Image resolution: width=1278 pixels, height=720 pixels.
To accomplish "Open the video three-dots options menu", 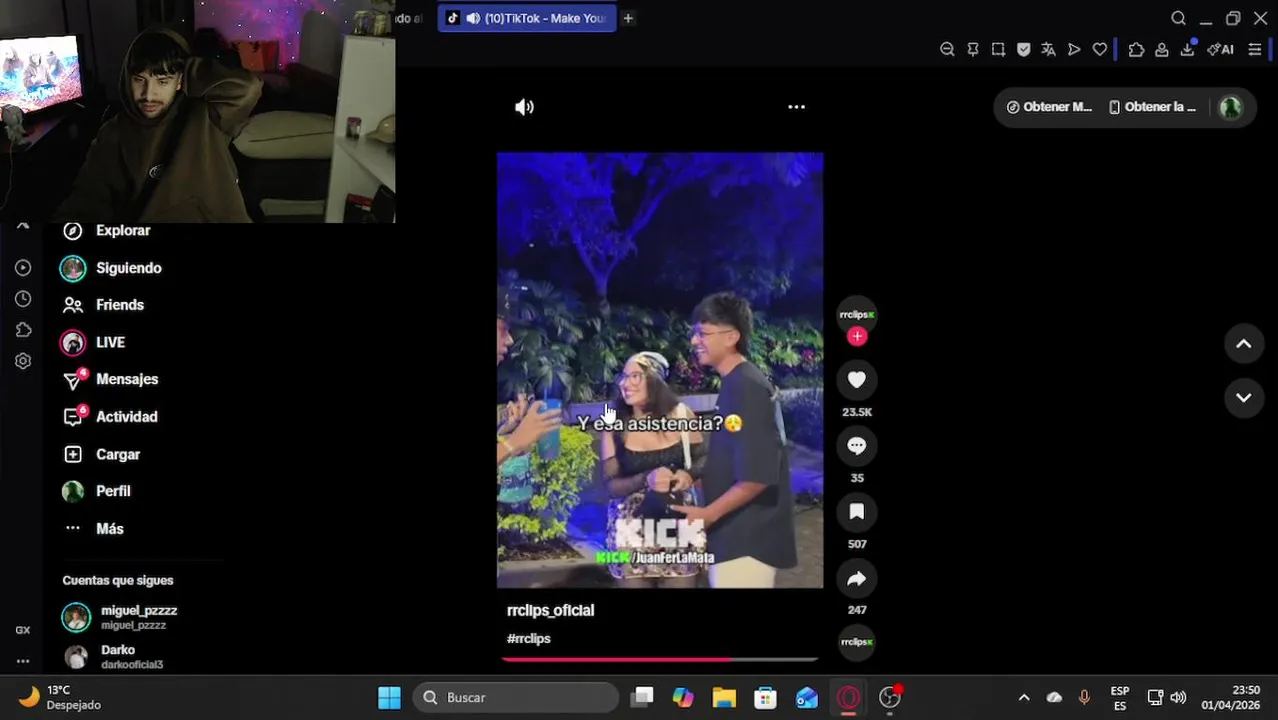I will tap(796, 107).
